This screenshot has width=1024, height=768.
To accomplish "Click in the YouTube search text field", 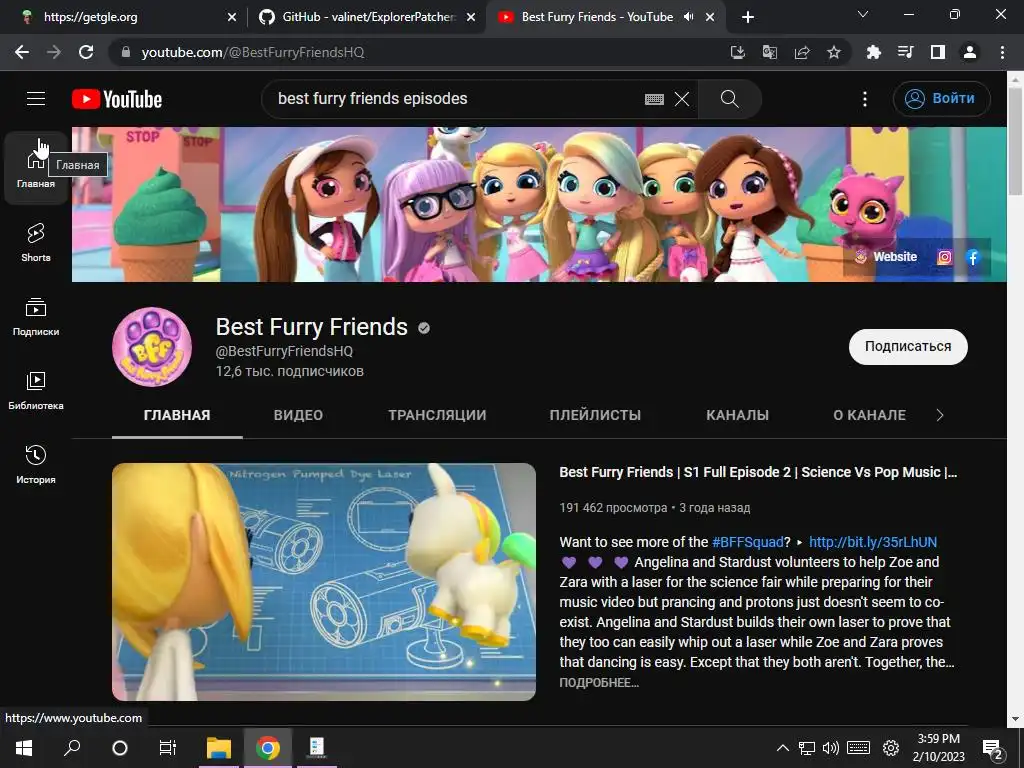I will pyautogui.click(x=457, y=99).
